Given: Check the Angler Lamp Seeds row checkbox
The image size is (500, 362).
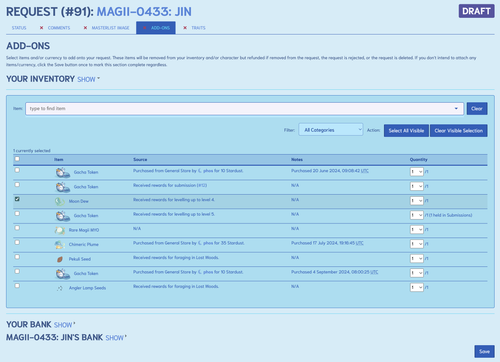Looking at the screenshot, I should point(17,286).
